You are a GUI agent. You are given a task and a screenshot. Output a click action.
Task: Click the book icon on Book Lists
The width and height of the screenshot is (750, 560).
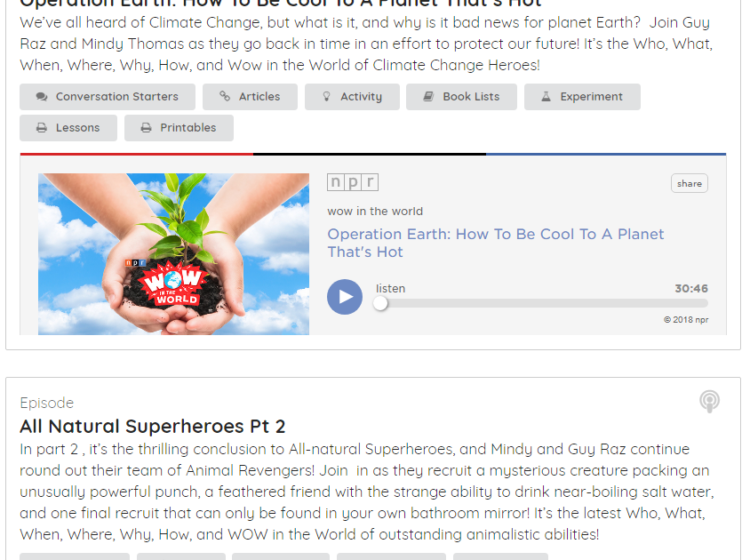(x=428, y=97)
